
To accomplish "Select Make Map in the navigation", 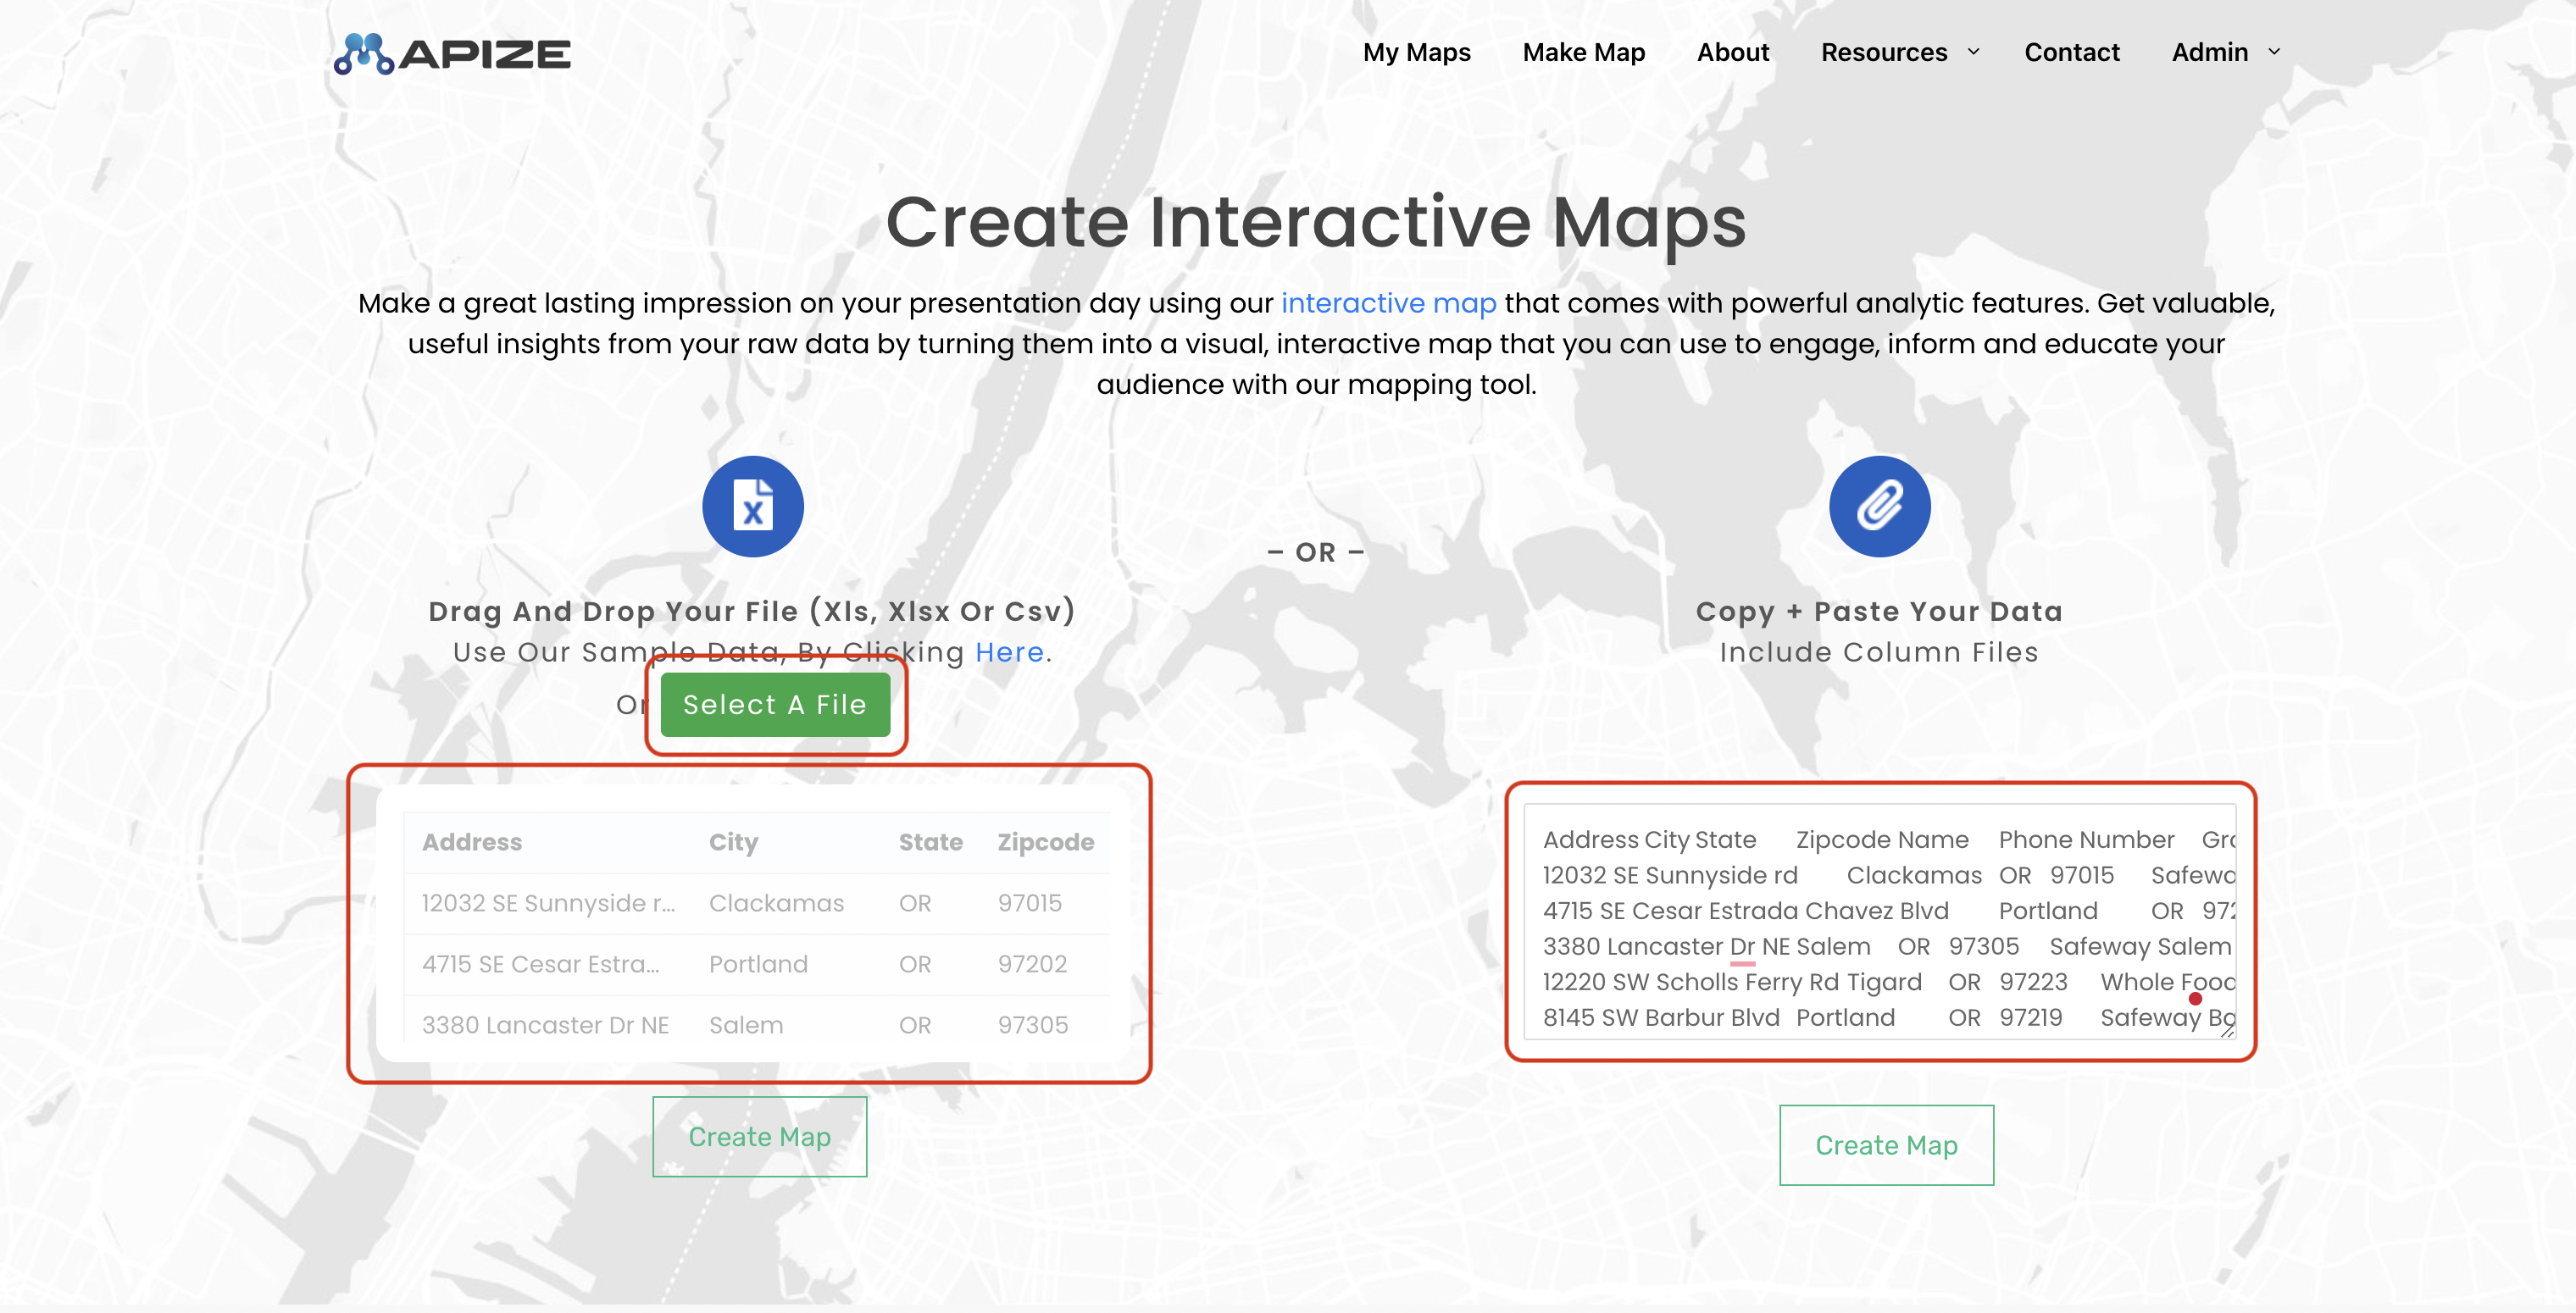I will pos(1583,52).
